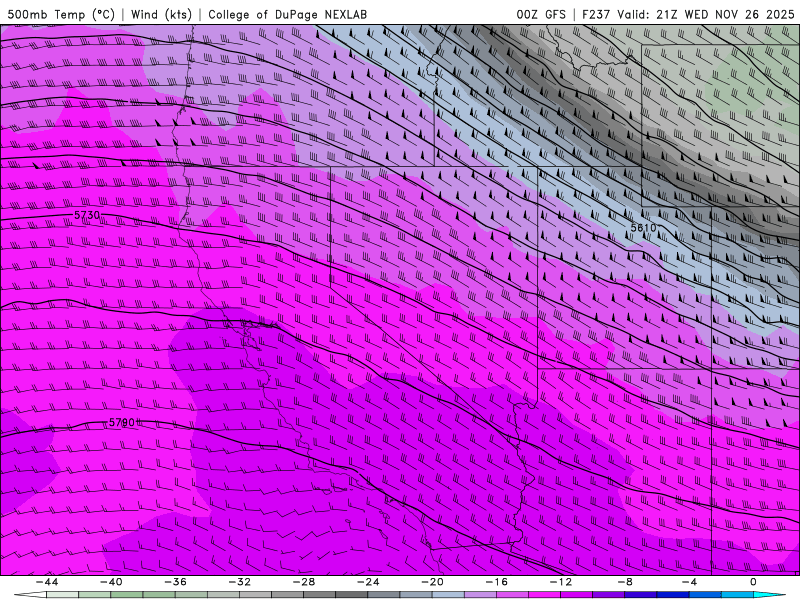Click the "College of DuPage NEXLAB" text
This screenshot has height=600, width=800.
coord(287,14)
